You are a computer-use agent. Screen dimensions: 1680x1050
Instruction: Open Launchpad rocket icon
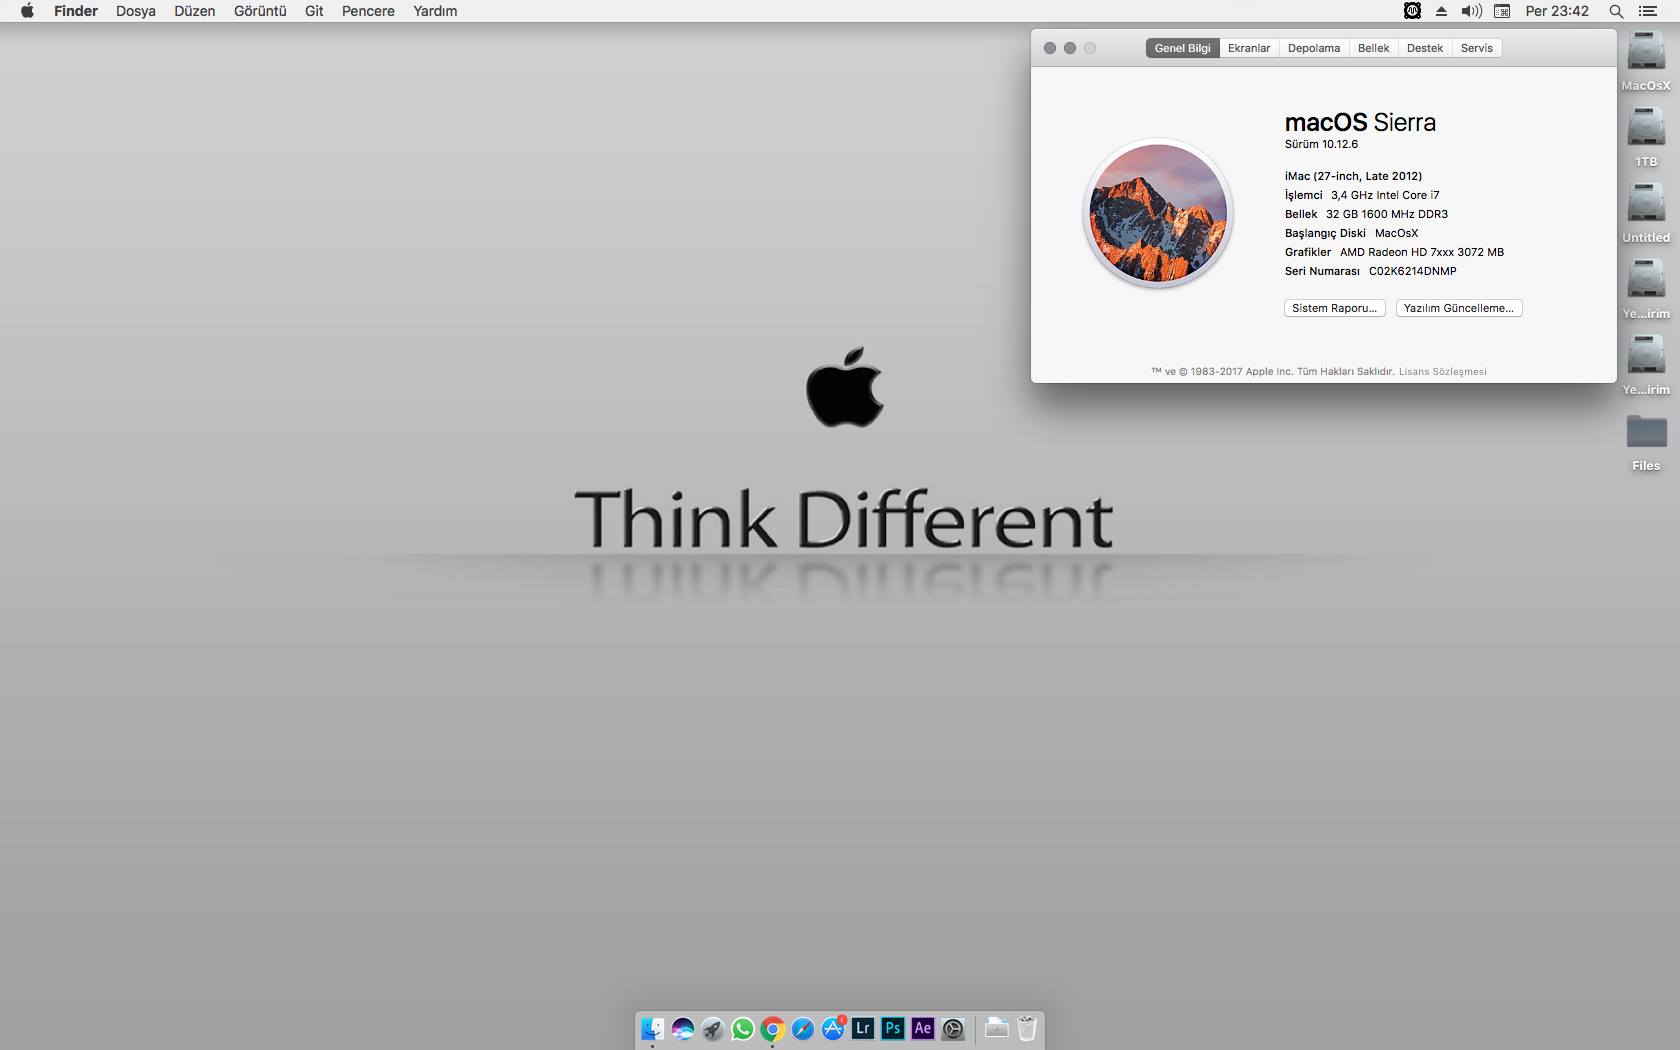pos(713,1028)
